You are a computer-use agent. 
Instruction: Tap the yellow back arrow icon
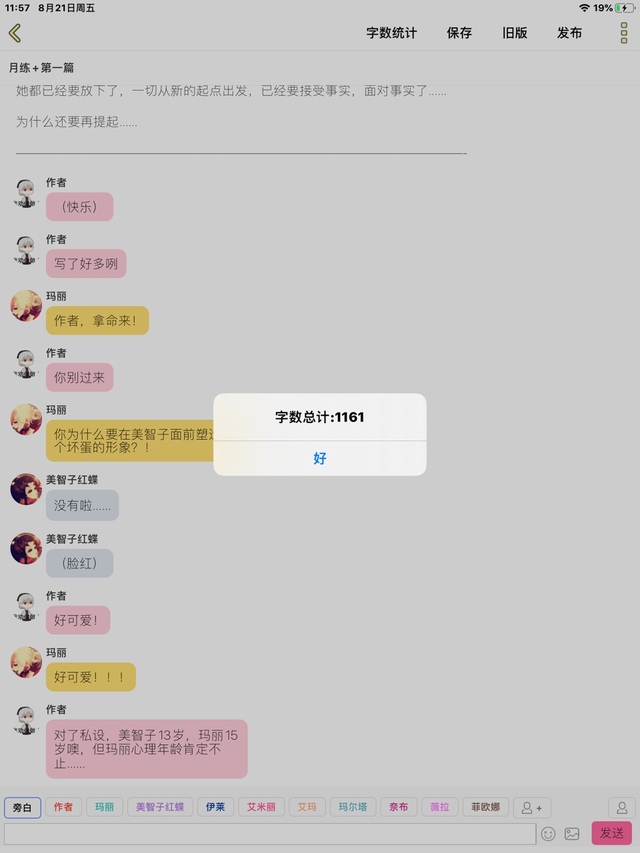15,33
